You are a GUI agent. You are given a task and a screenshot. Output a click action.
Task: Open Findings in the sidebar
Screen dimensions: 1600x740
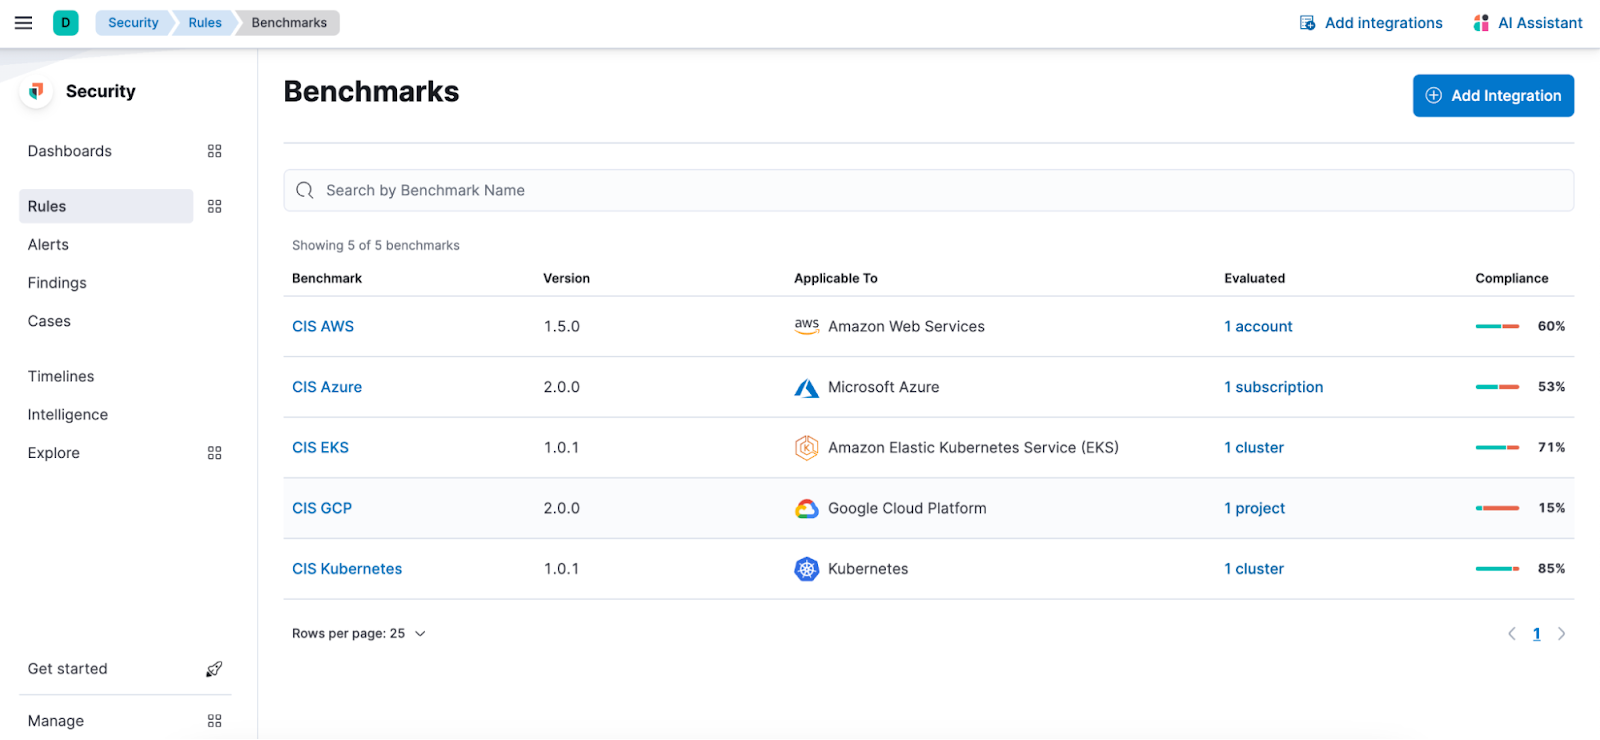tap(57, 283)
